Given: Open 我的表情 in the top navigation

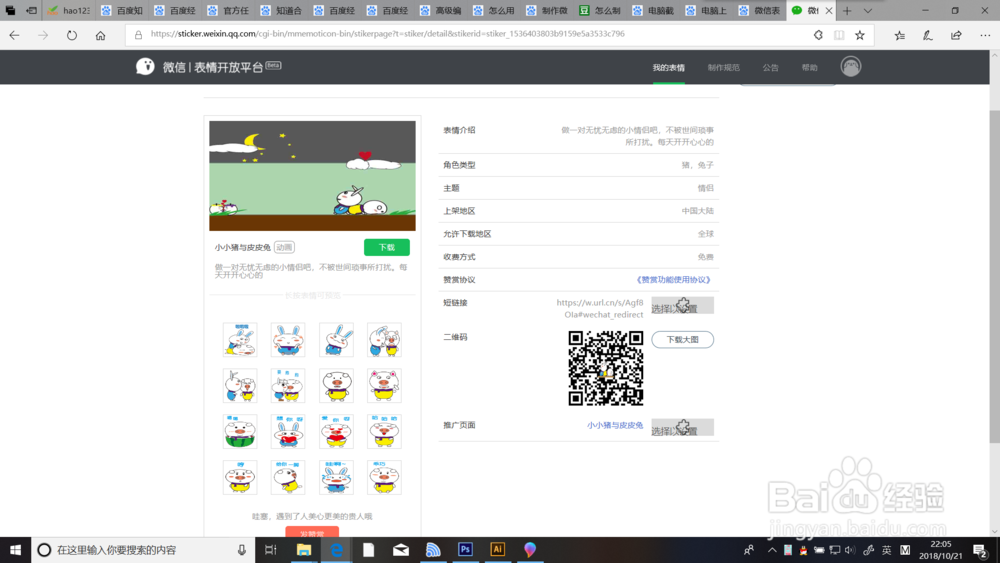Looking at the screenshot, I should click(668, 68).
